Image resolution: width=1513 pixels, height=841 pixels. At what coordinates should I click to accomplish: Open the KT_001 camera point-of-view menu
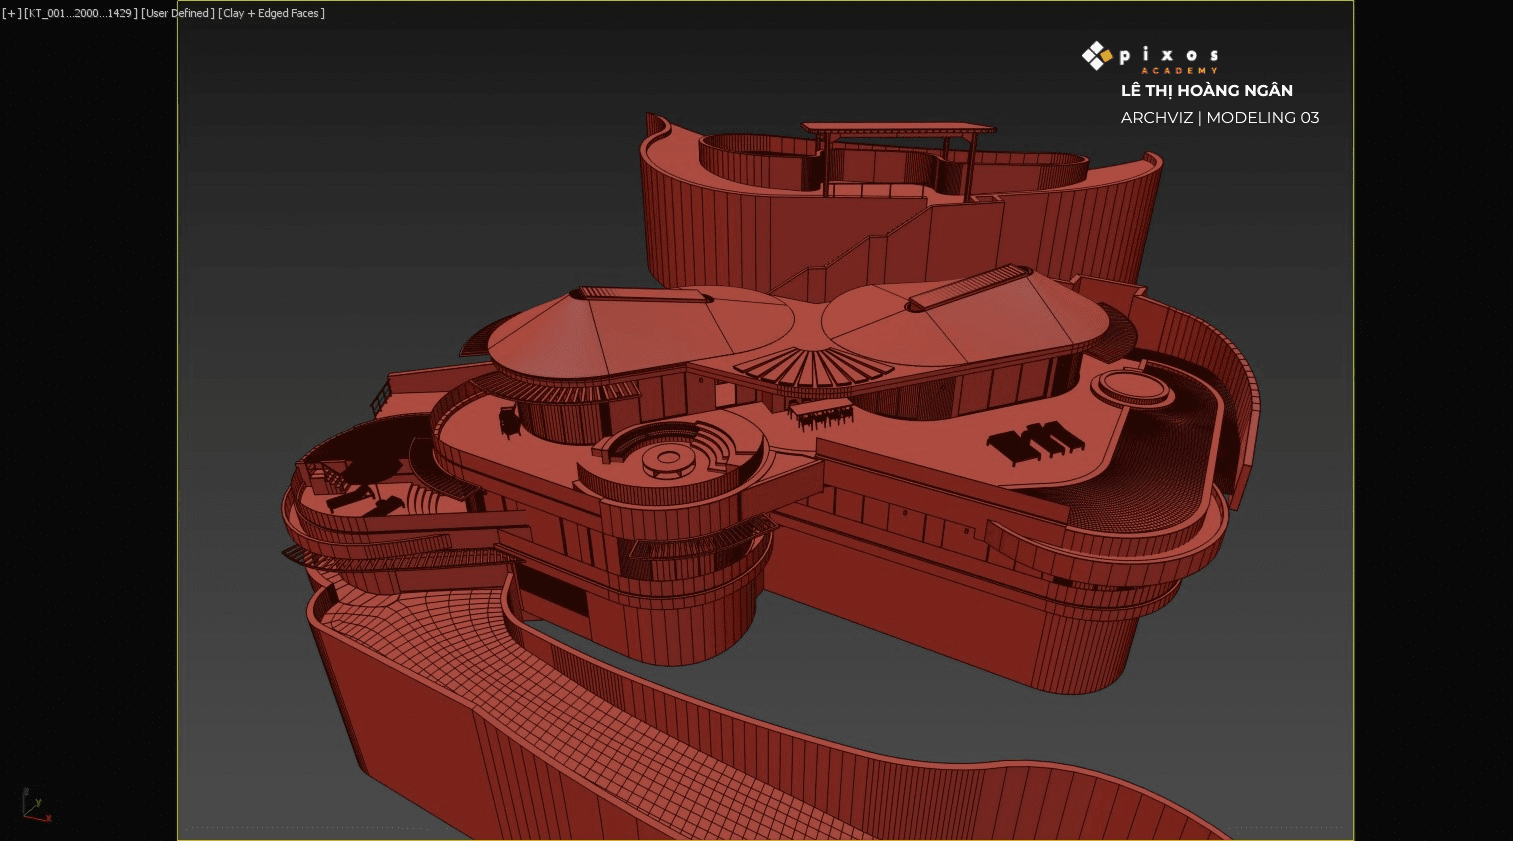[x=80, y=13]
